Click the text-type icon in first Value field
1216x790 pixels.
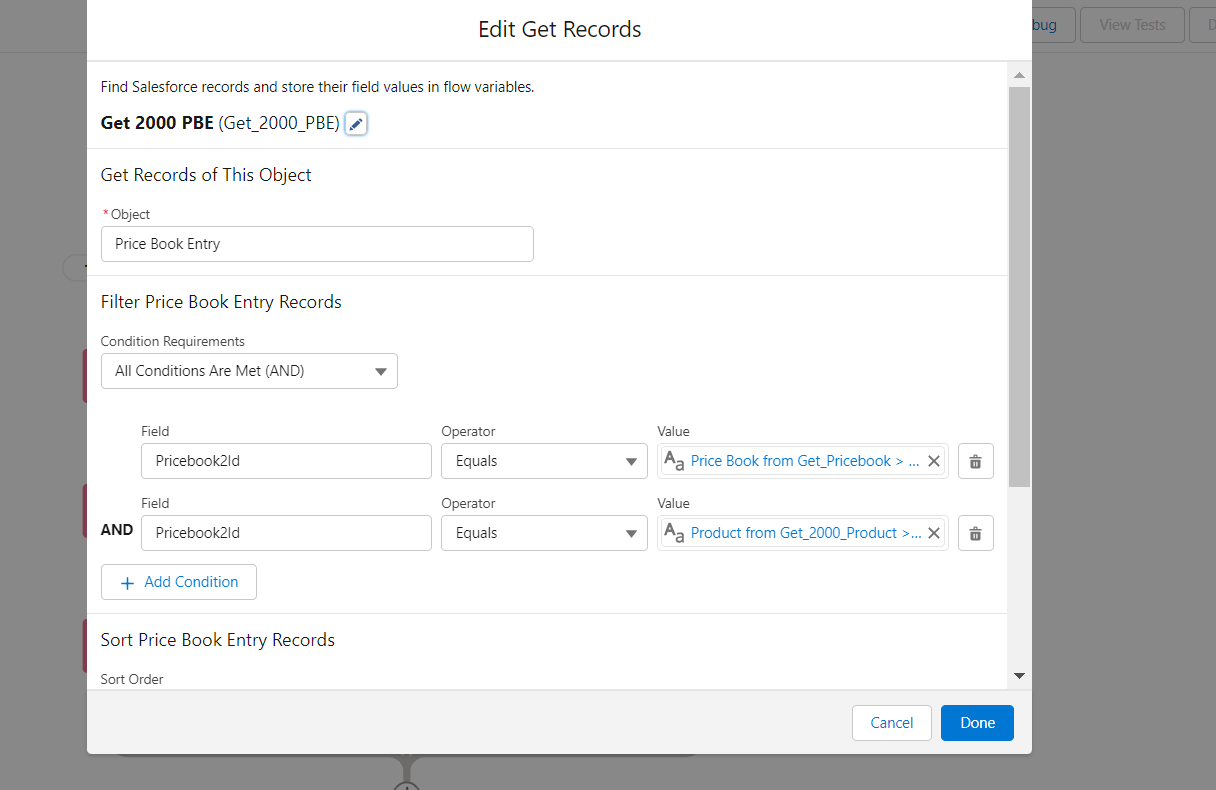[x=674, y=461]
